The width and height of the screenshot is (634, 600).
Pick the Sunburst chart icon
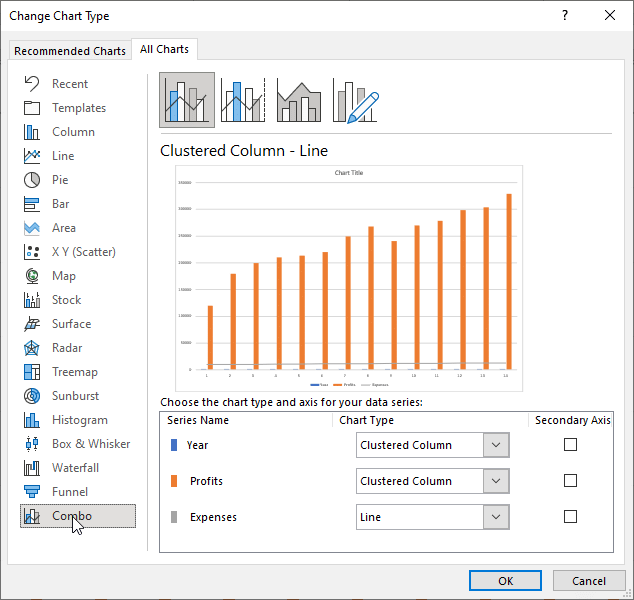pos(32,396)
